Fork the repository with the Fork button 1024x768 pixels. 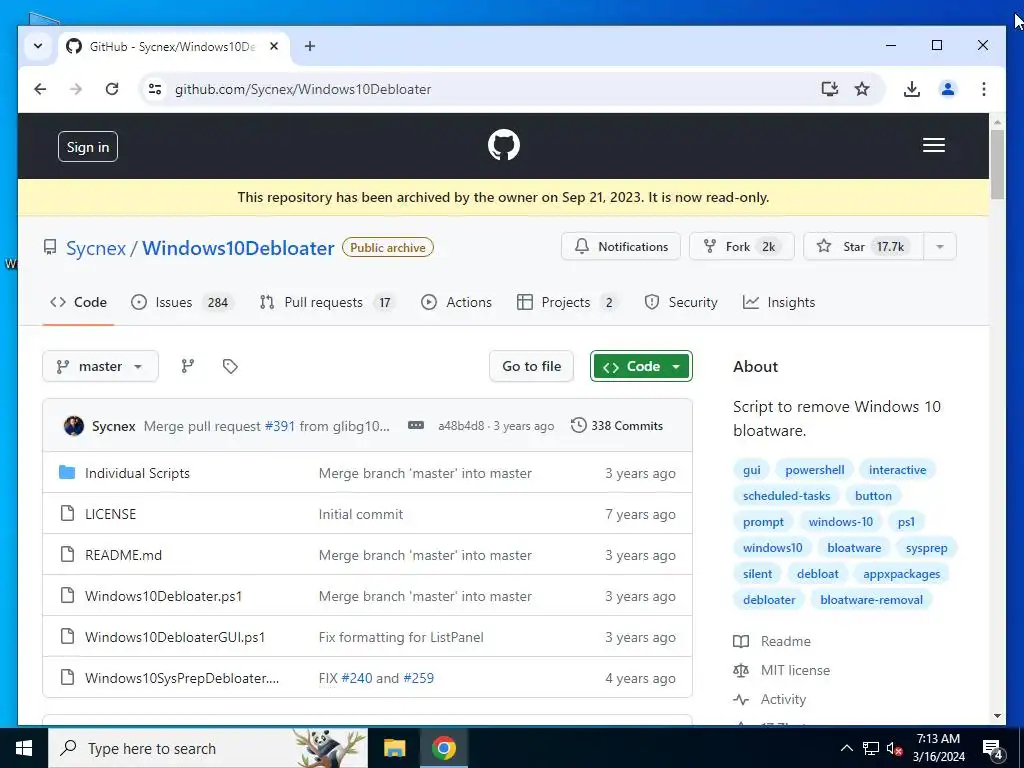tap(741, 247)
